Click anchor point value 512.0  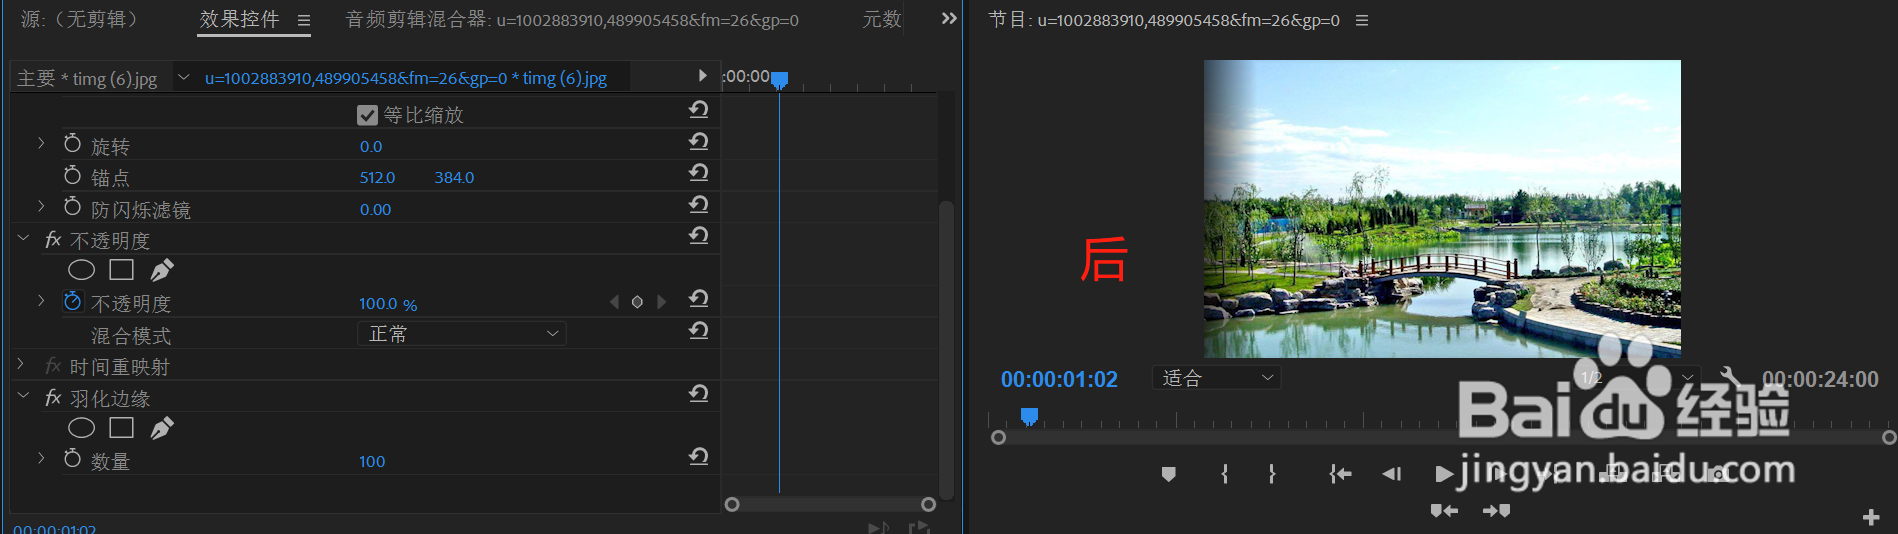click(x=377, y=177)
